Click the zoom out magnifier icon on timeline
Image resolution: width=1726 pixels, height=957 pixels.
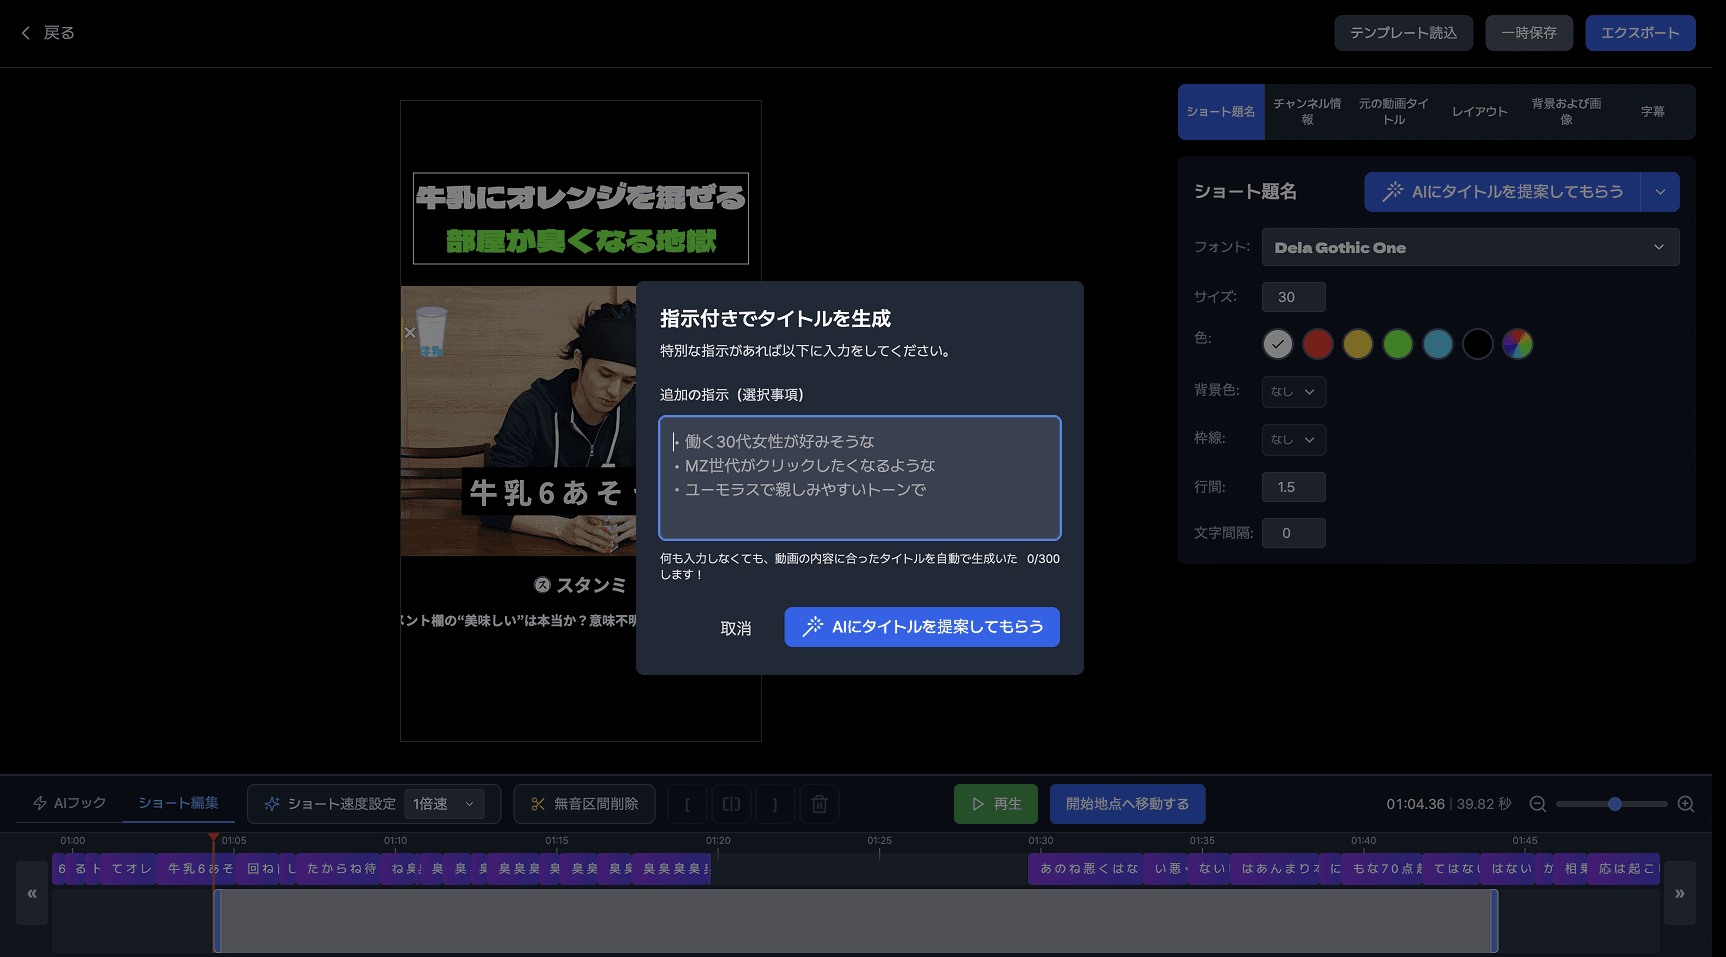(1537, 803)
